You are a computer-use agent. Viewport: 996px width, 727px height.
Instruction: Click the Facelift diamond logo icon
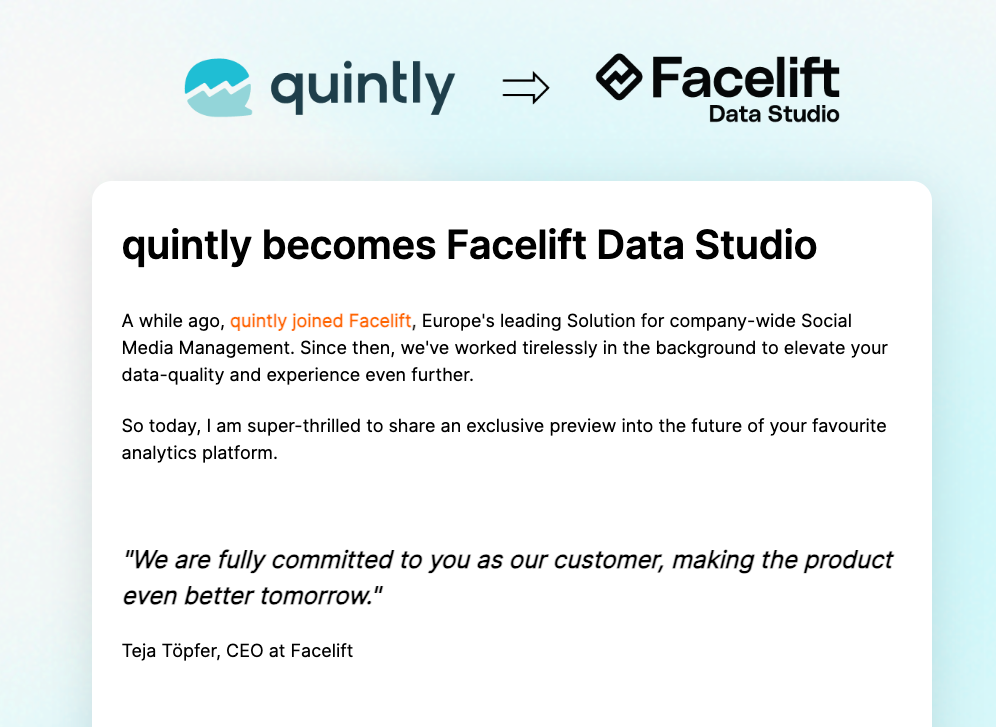tap(619, 77)
